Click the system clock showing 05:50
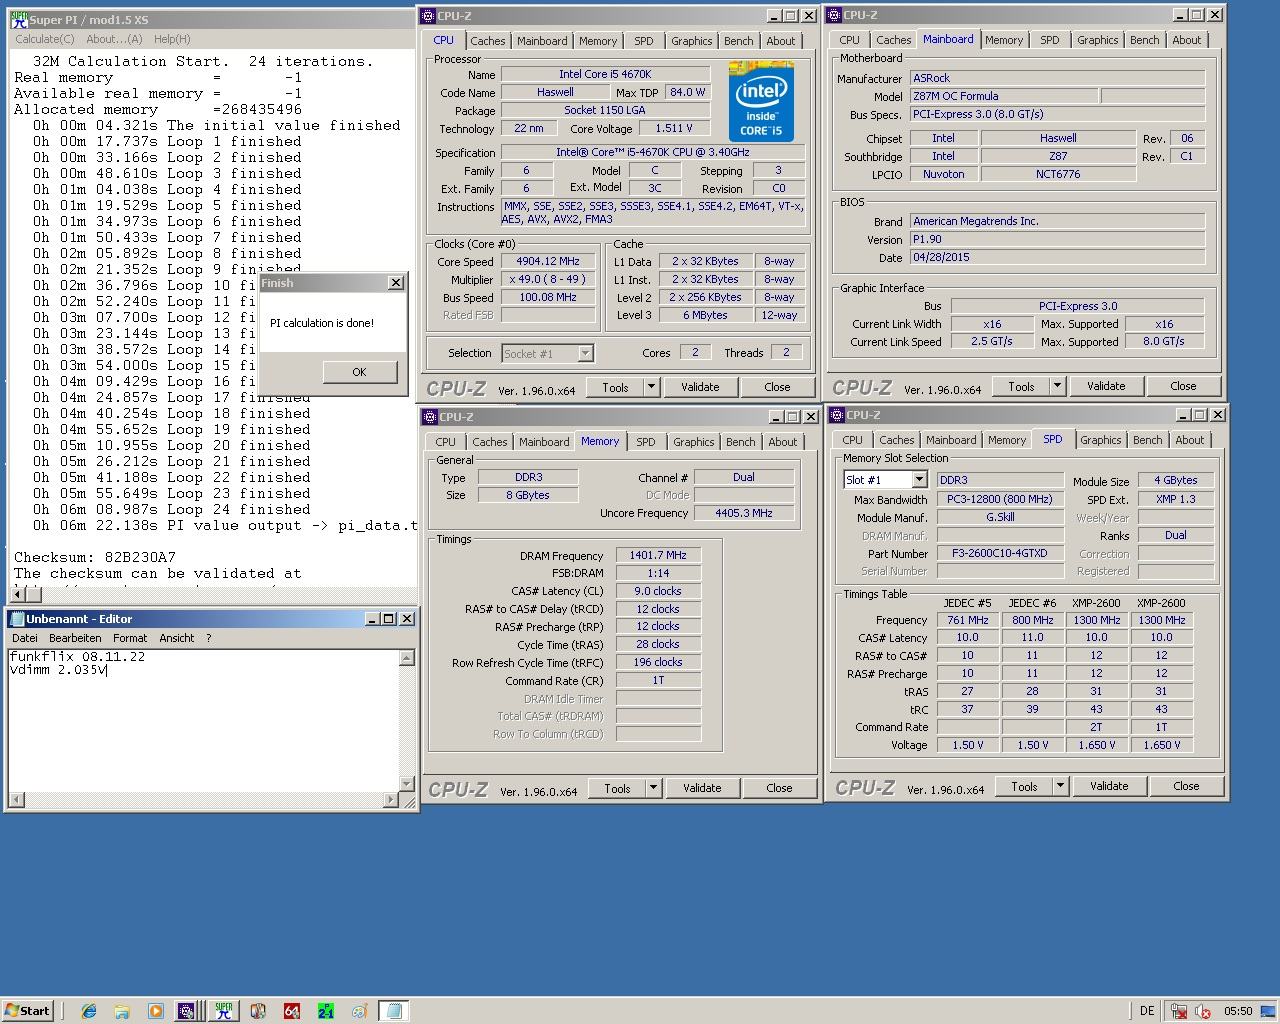Screen dimensions: 1280x1024 click(x=1238, y=1011)
